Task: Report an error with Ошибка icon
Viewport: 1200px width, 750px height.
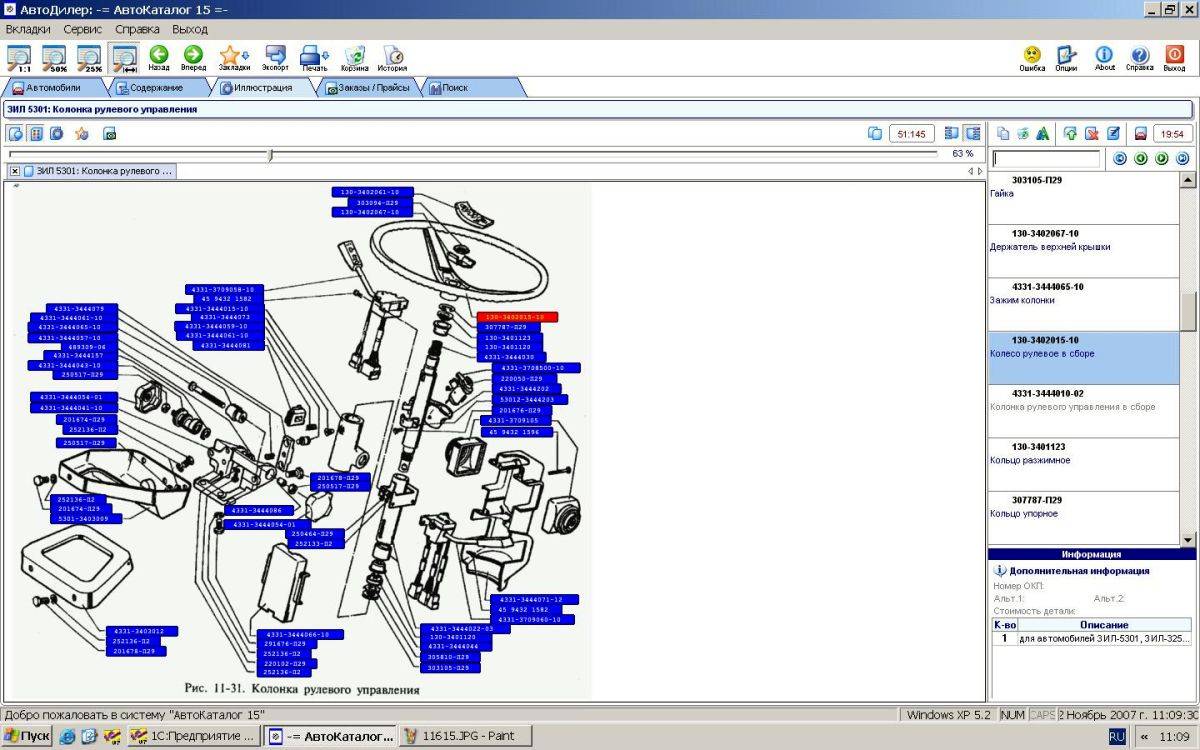Action: 1032,57
